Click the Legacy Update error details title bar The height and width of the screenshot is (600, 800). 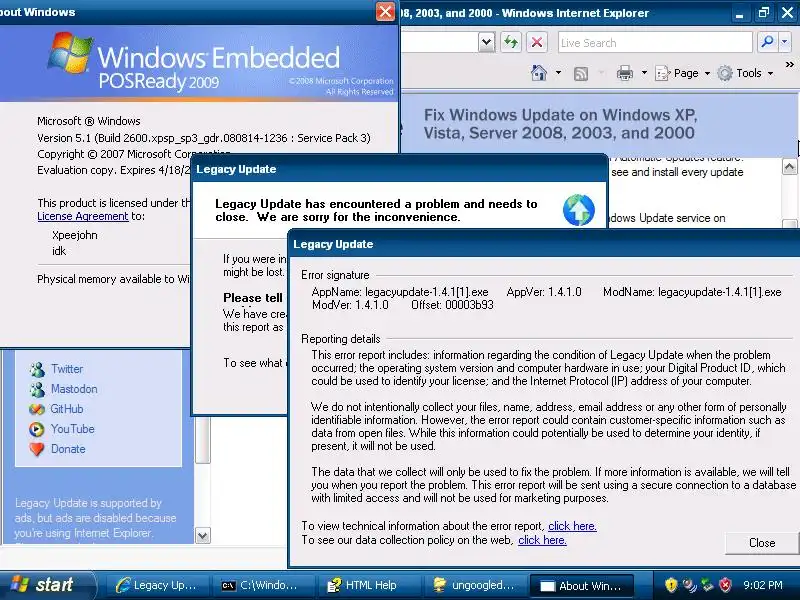(544, 244)
